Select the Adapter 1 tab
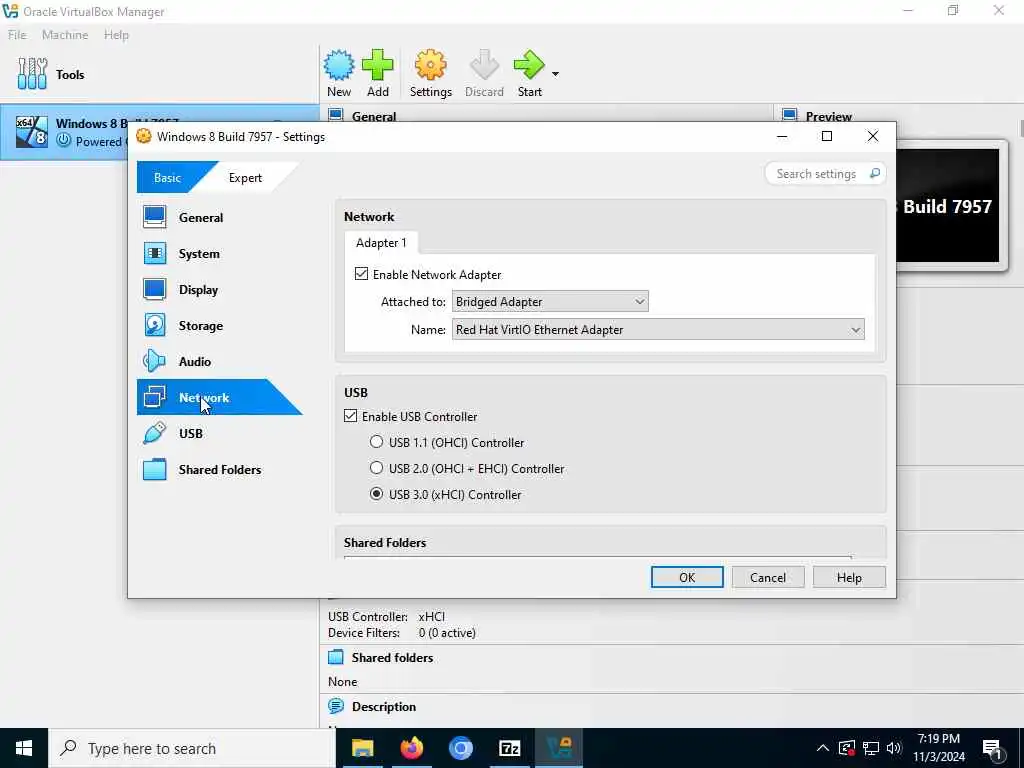 [381, 243]
